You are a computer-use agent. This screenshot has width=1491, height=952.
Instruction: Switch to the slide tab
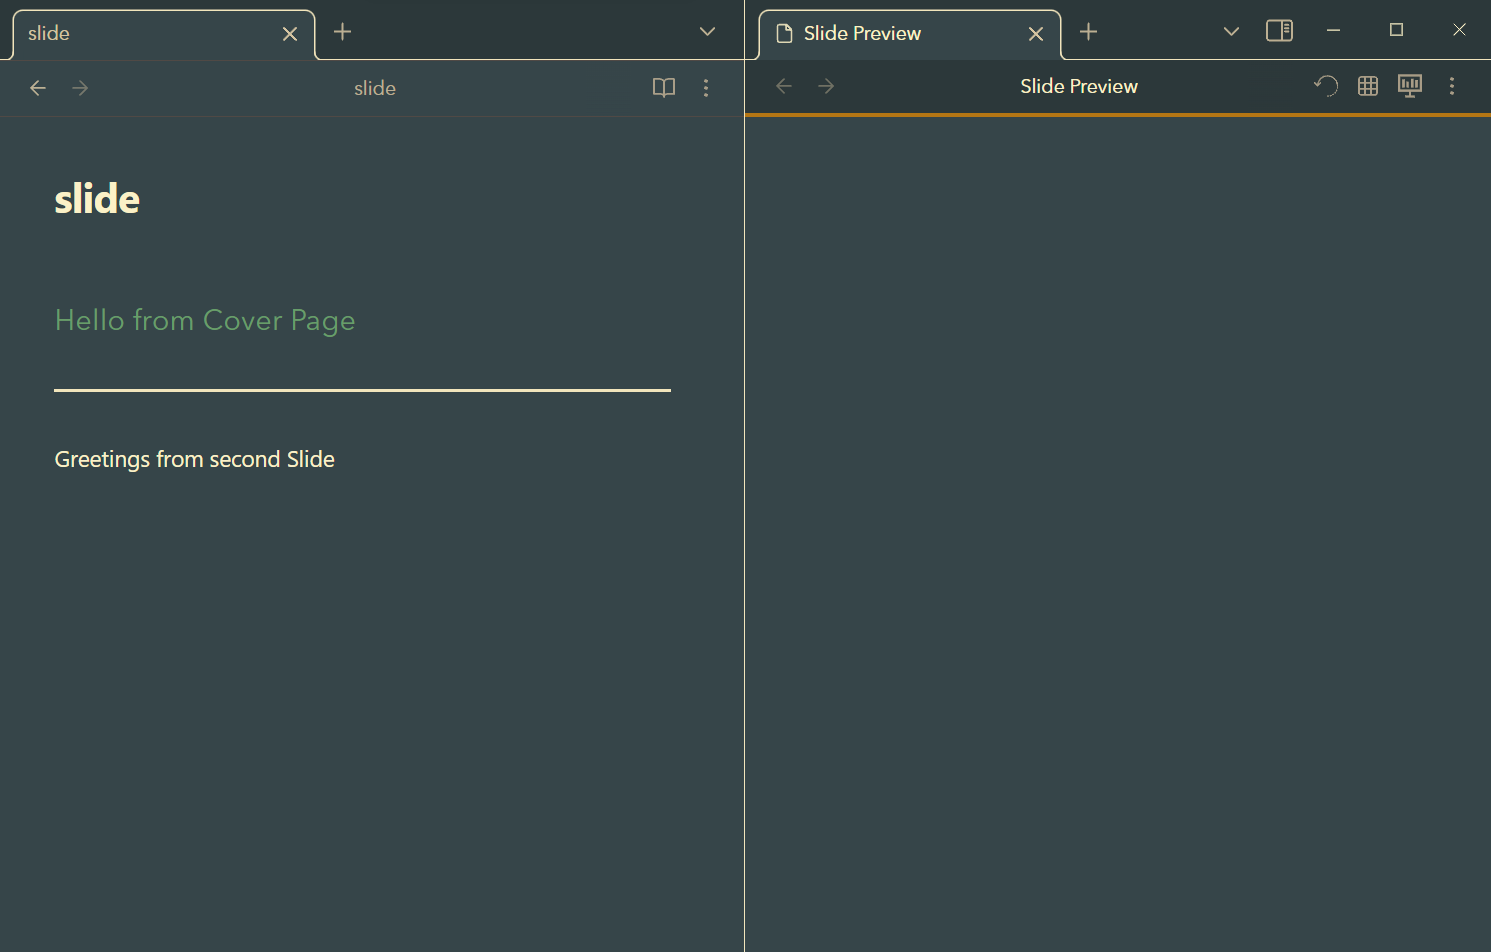point(150,33)
